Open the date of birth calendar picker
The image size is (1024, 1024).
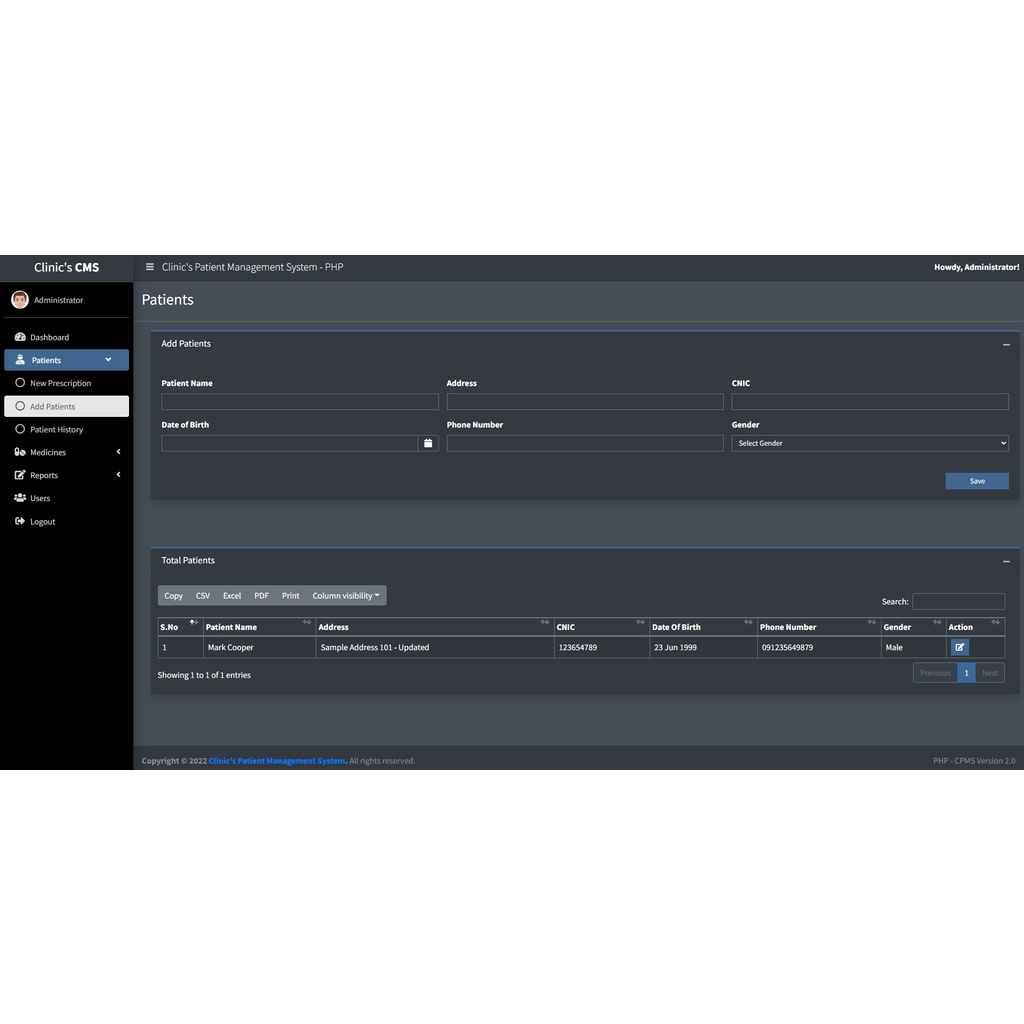(x=428, y=443)
